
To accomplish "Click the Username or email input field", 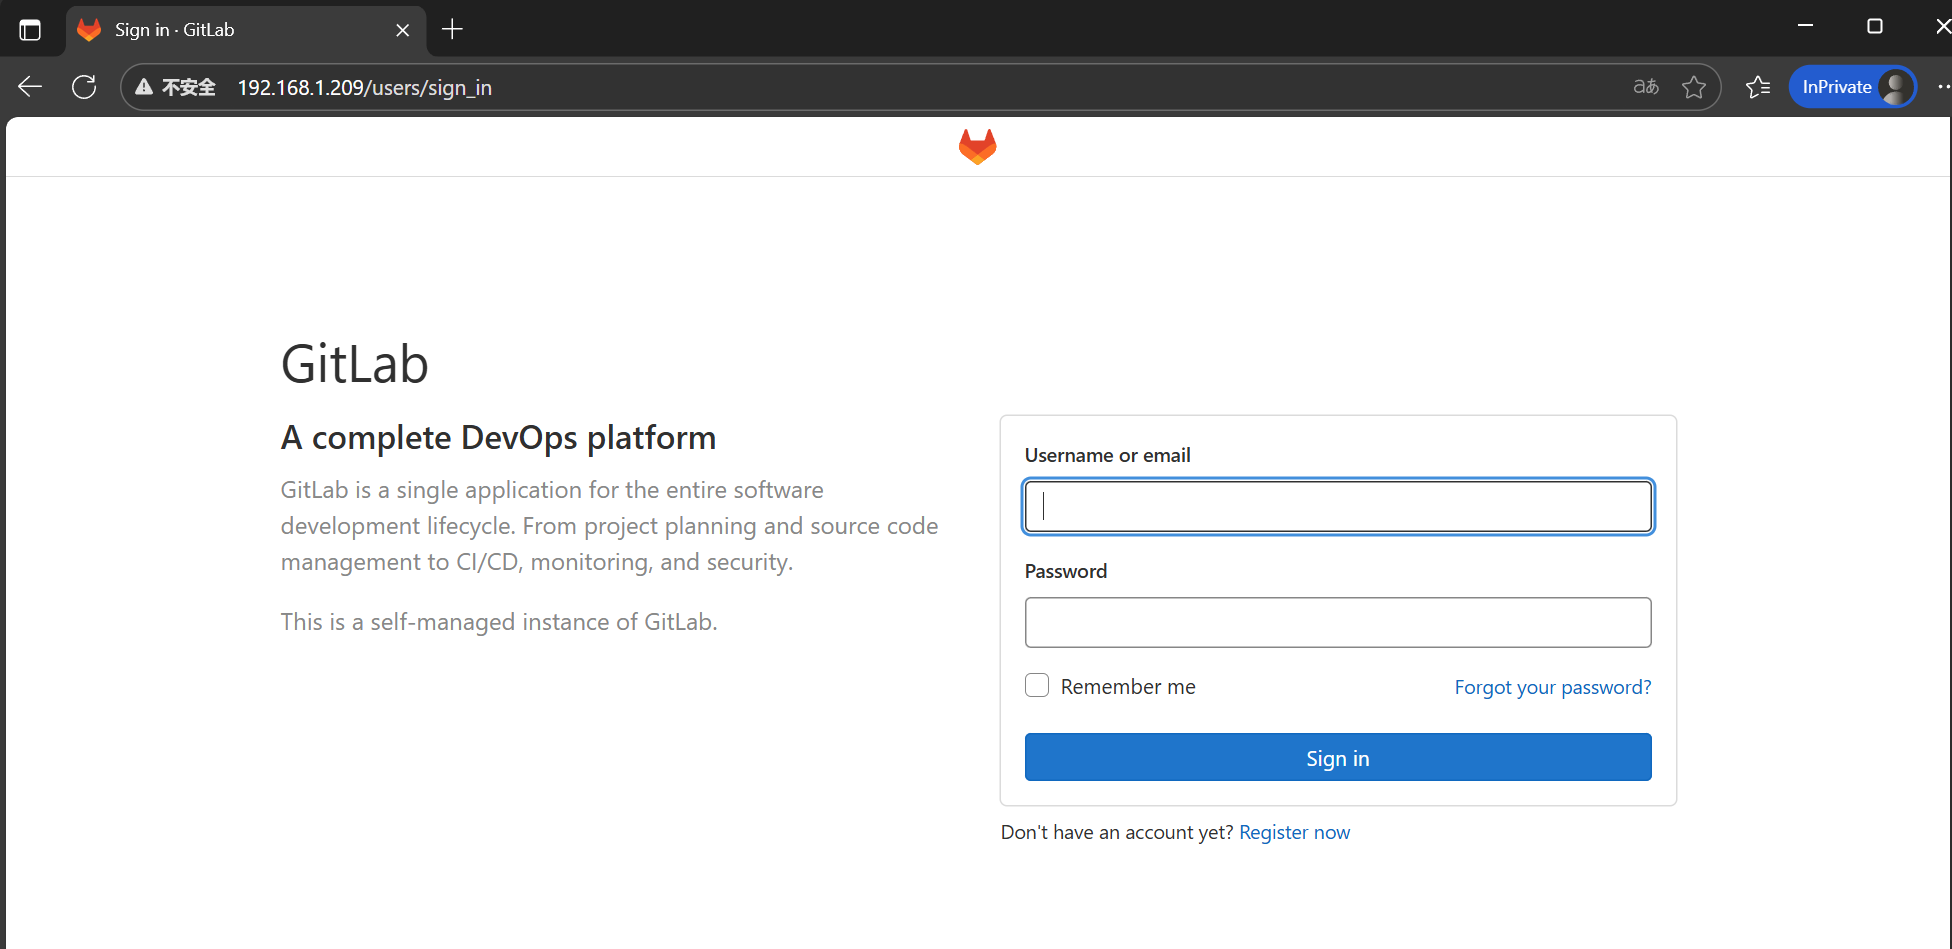I will [1337, 506].
